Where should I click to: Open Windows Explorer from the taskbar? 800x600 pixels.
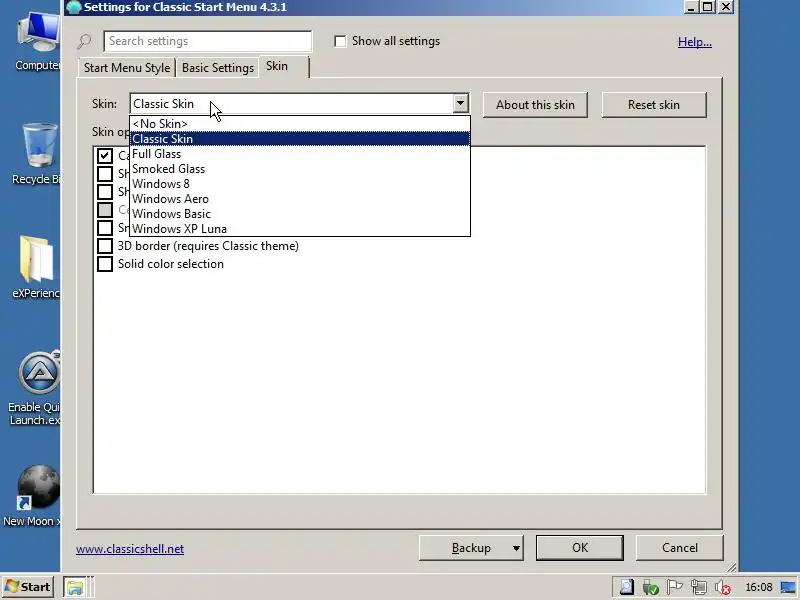click(74, 587)
